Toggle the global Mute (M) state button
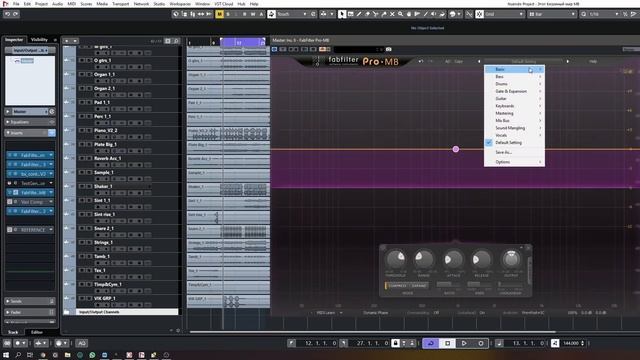This screenshot has width=640, height=360. pyautogui.click(x=220, y=14)
